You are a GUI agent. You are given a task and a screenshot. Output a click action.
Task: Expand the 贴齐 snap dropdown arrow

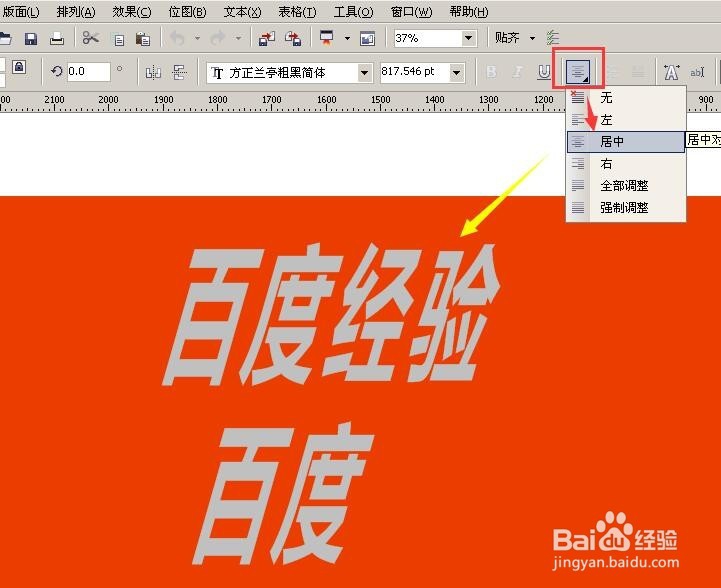(x=532, y=38)
